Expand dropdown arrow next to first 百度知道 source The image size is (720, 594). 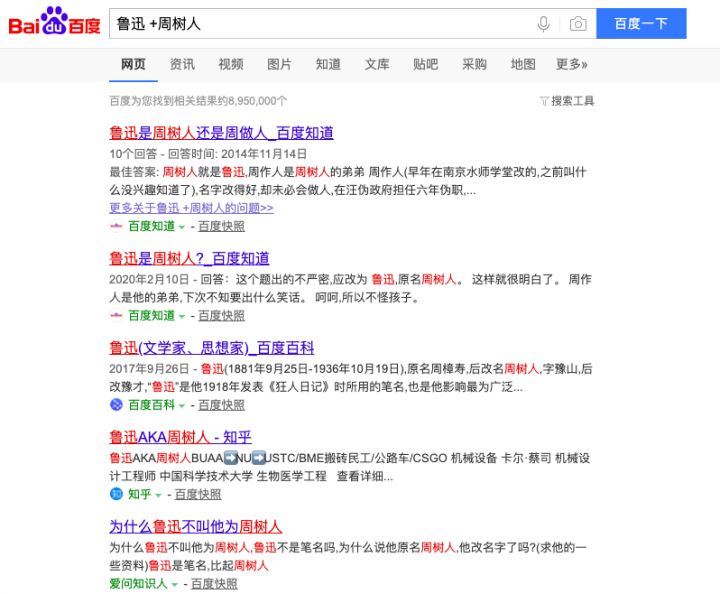[182, 227]
